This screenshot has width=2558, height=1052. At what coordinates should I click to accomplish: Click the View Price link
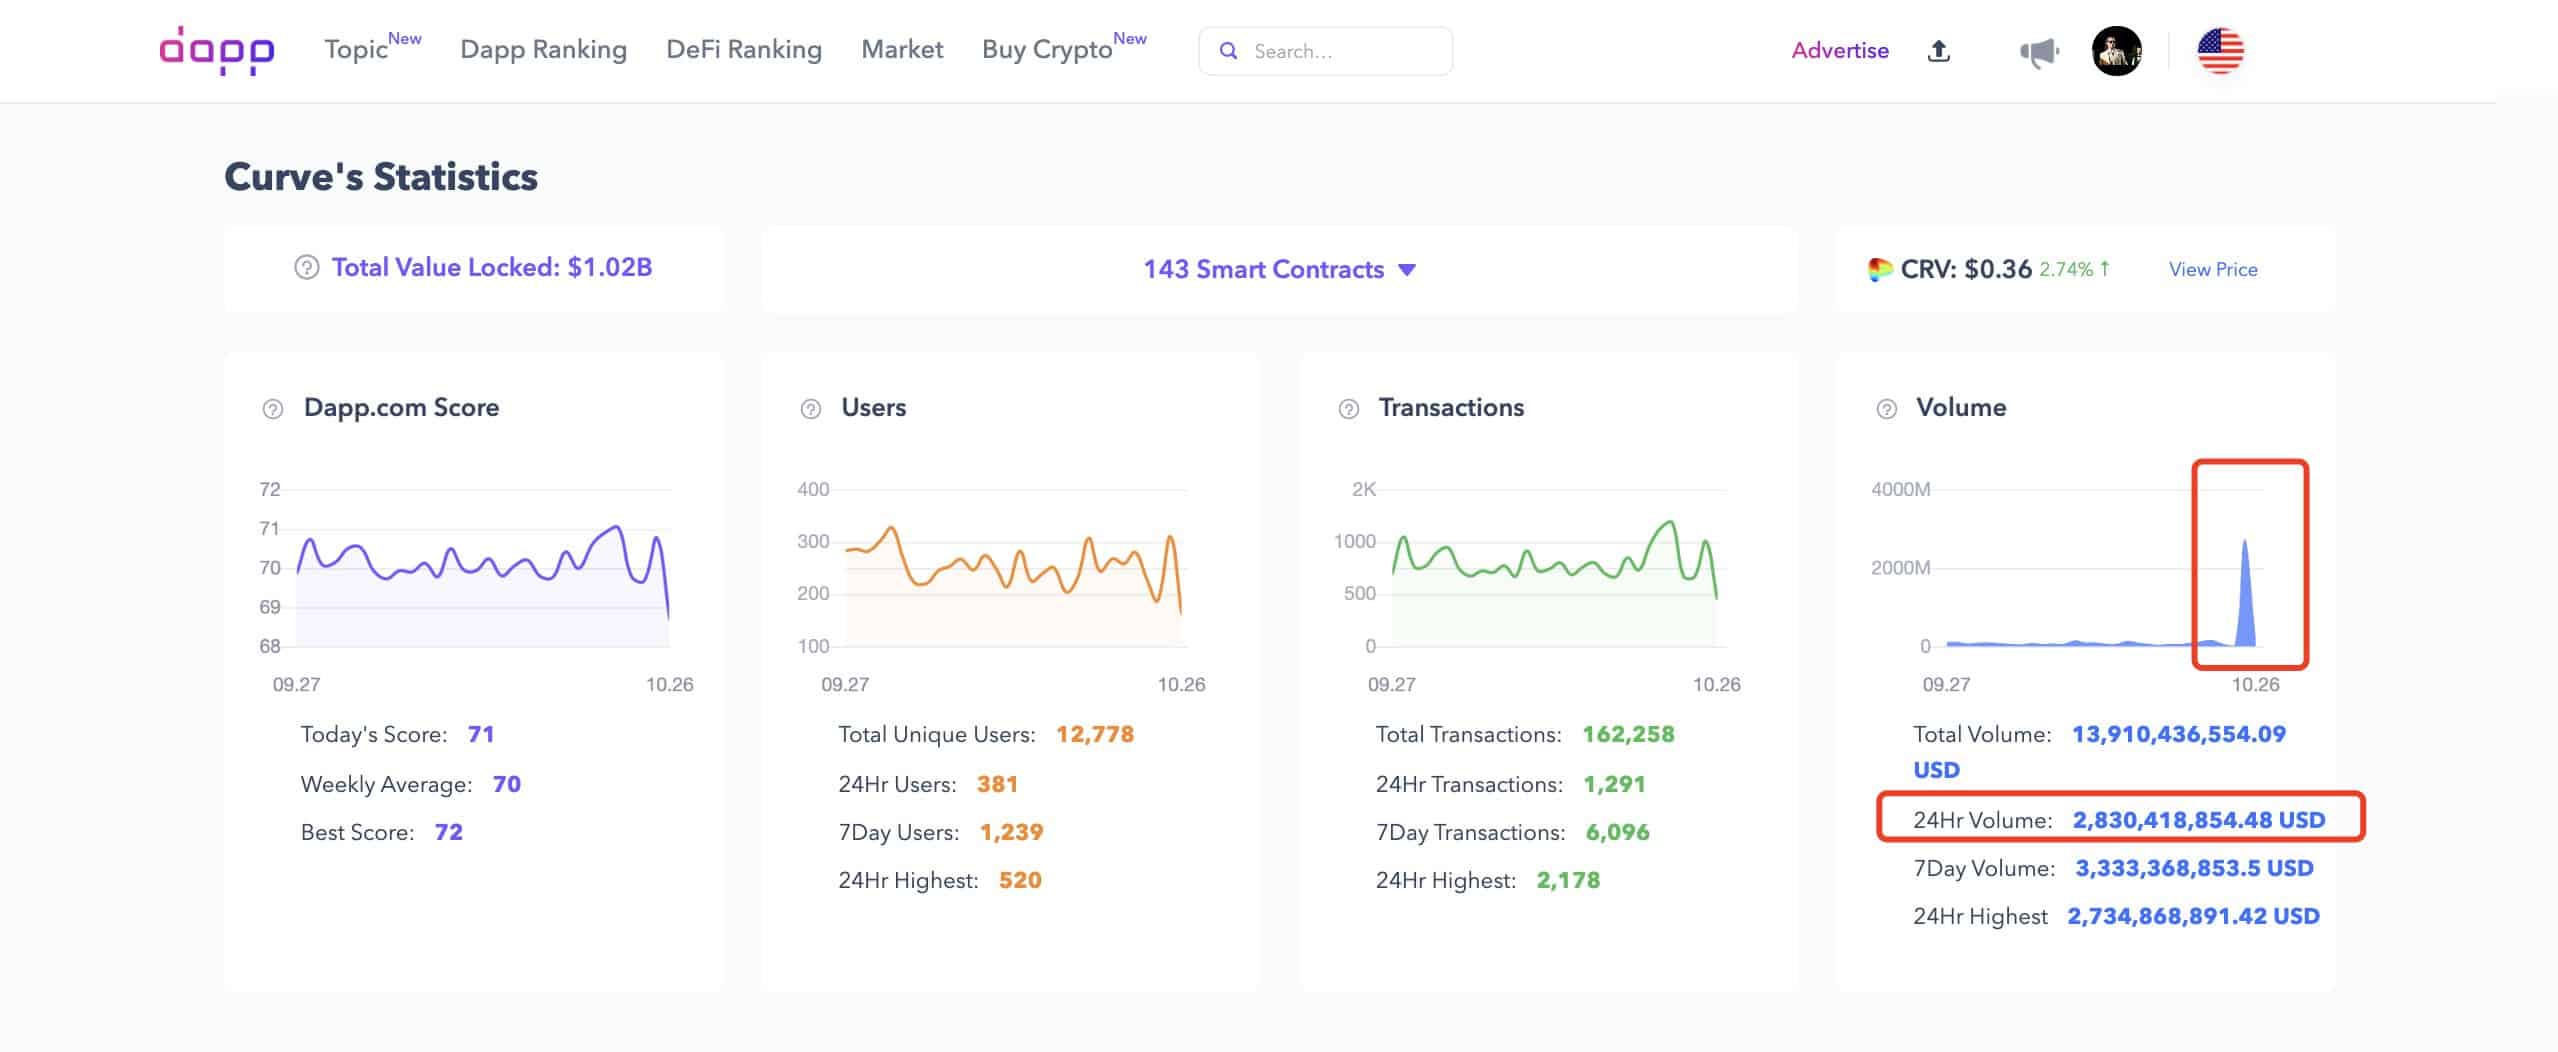point(2213,269)
